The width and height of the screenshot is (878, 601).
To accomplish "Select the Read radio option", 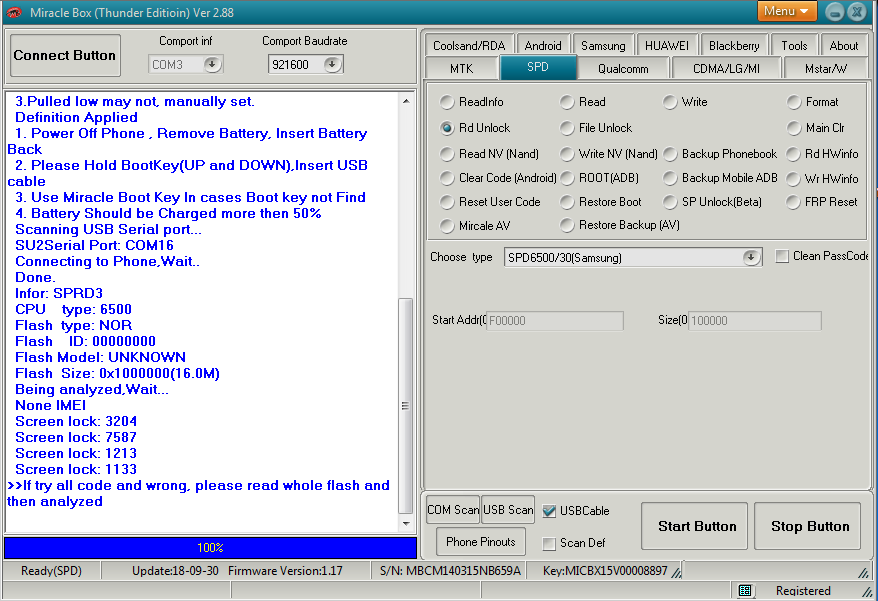I will point(583,102).
